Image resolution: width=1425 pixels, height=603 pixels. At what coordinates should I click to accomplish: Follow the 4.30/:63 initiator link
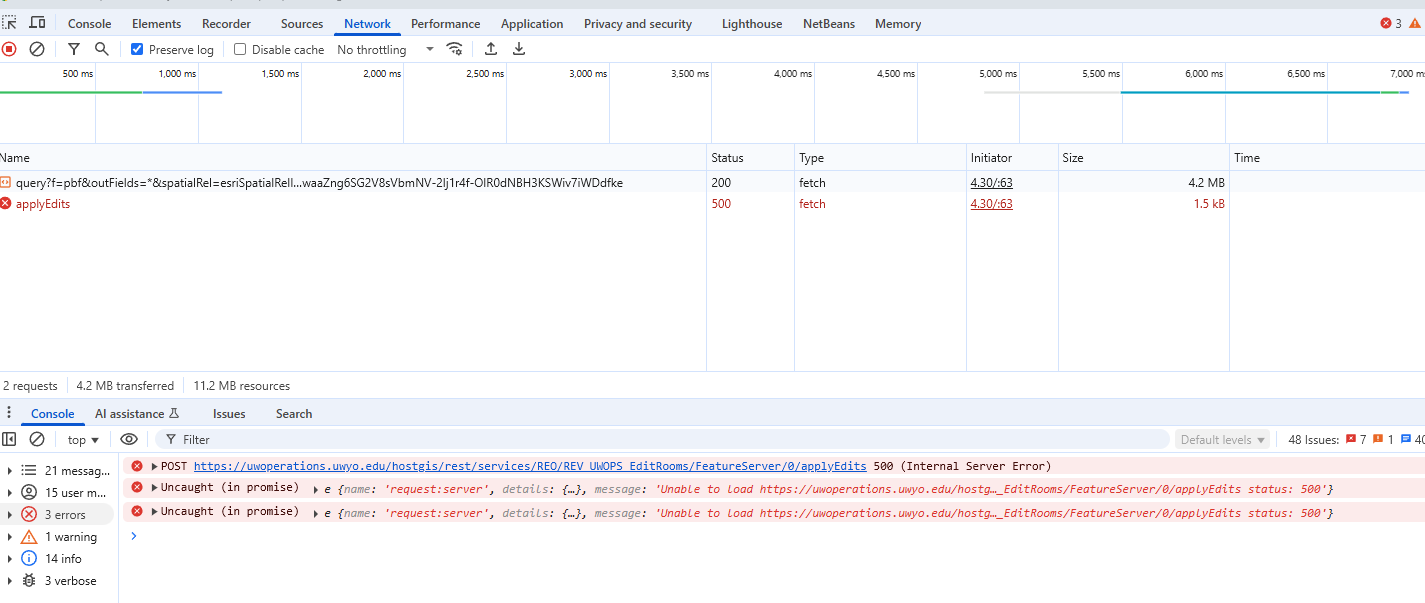[x=990, y=182]
